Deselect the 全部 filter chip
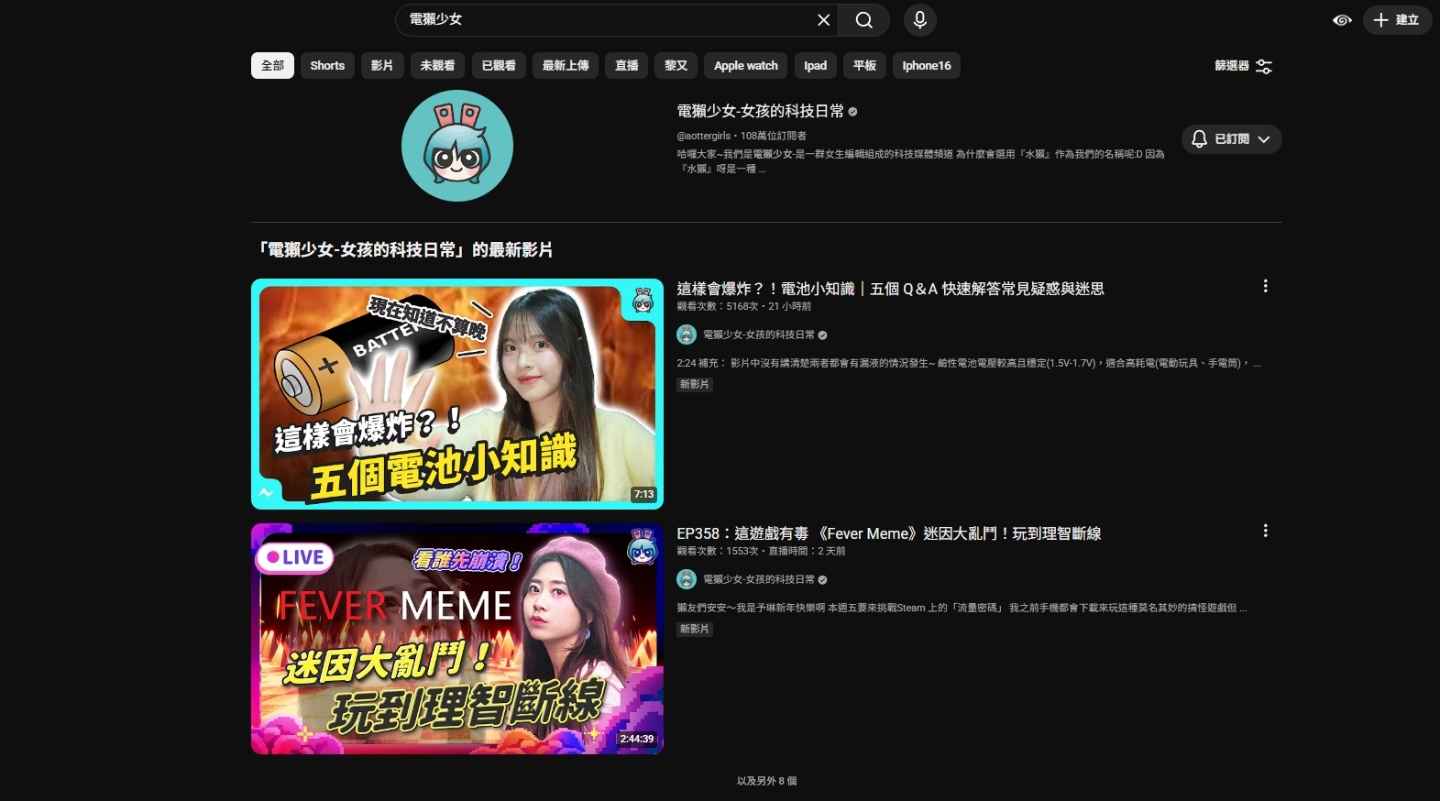 [x=272, y=65]
